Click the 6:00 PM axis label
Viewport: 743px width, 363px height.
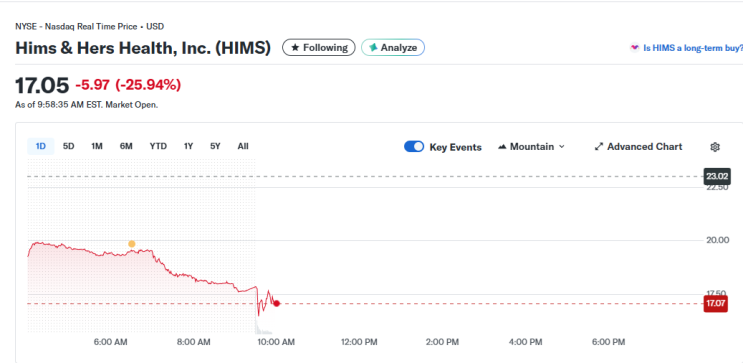pos(608,342)
